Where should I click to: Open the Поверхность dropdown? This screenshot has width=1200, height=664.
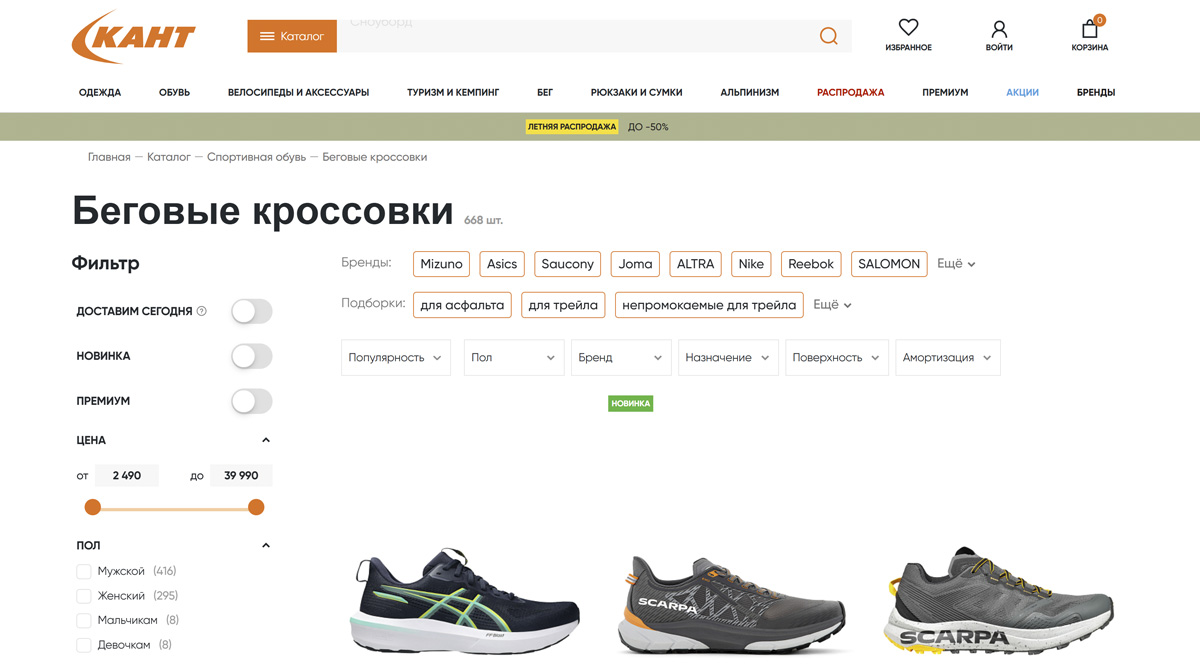[837, 357]
